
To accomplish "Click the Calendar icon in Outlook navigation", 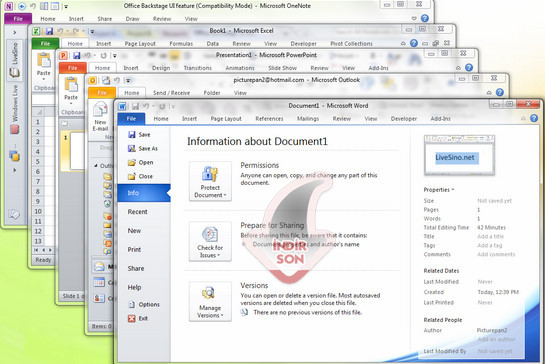I will pos(99,282).
